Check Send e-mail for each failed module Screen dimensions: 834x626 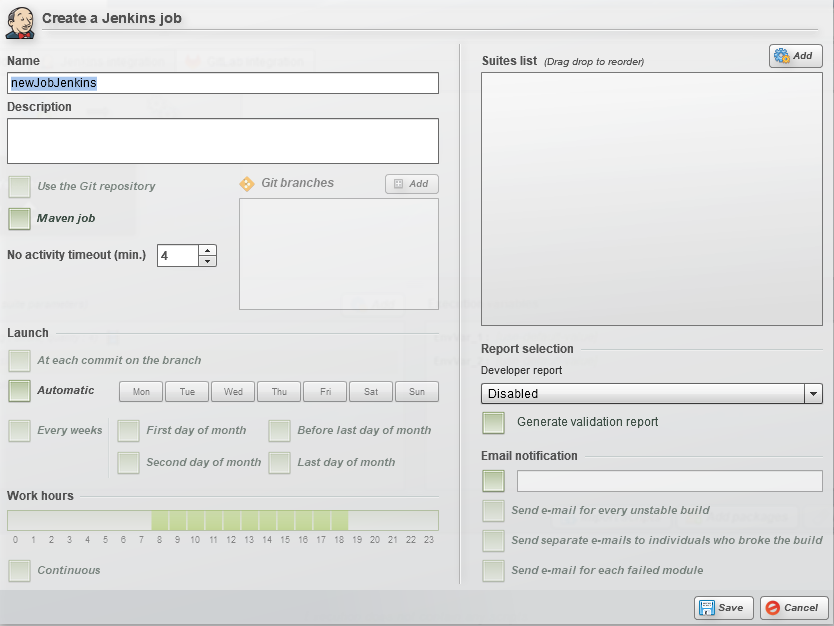pyautogui.click(x=494, y=571)
